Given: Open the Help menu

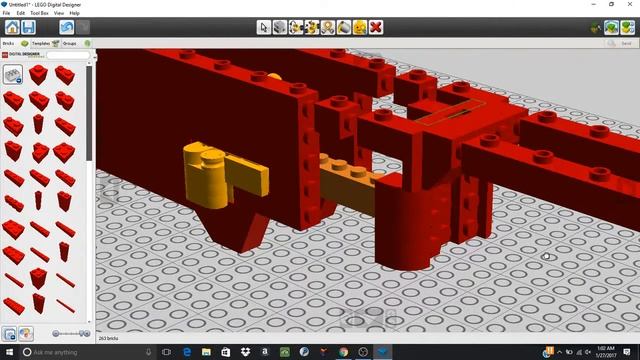Looking at the screenshot, I should (74, 13).
